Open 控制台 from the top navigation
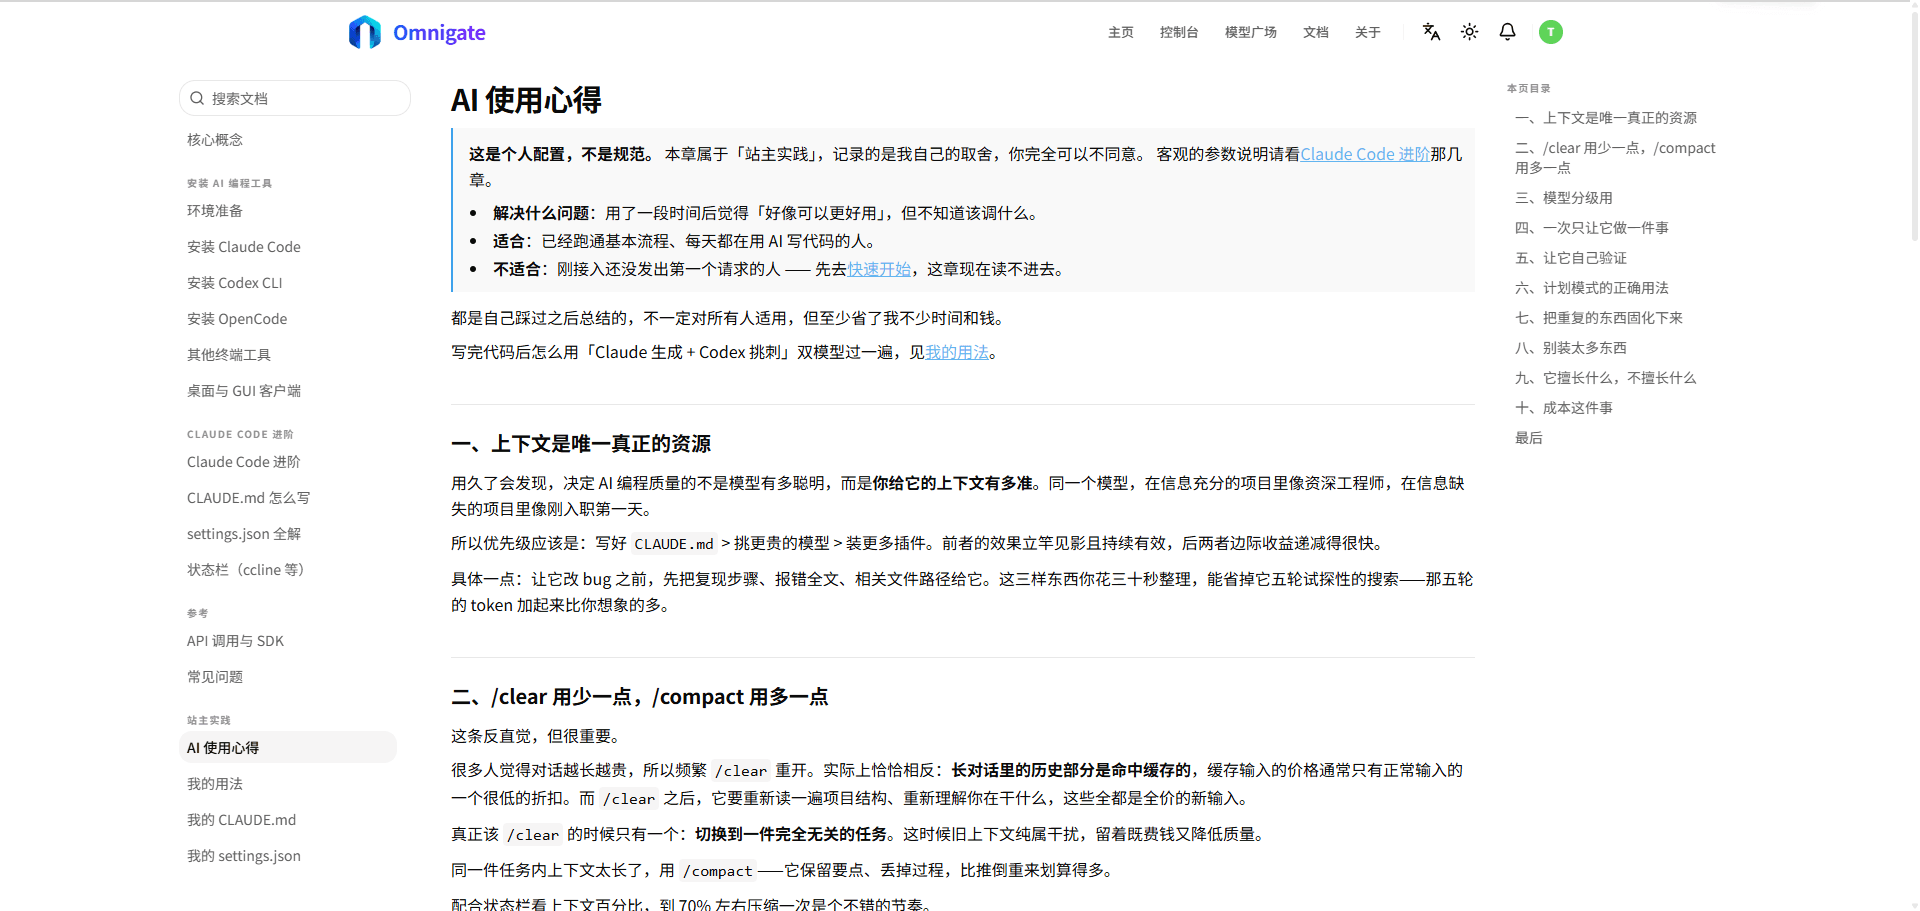Image resolution: width=1920 pixels, height=911 pixels. (x=1179, y=32)
